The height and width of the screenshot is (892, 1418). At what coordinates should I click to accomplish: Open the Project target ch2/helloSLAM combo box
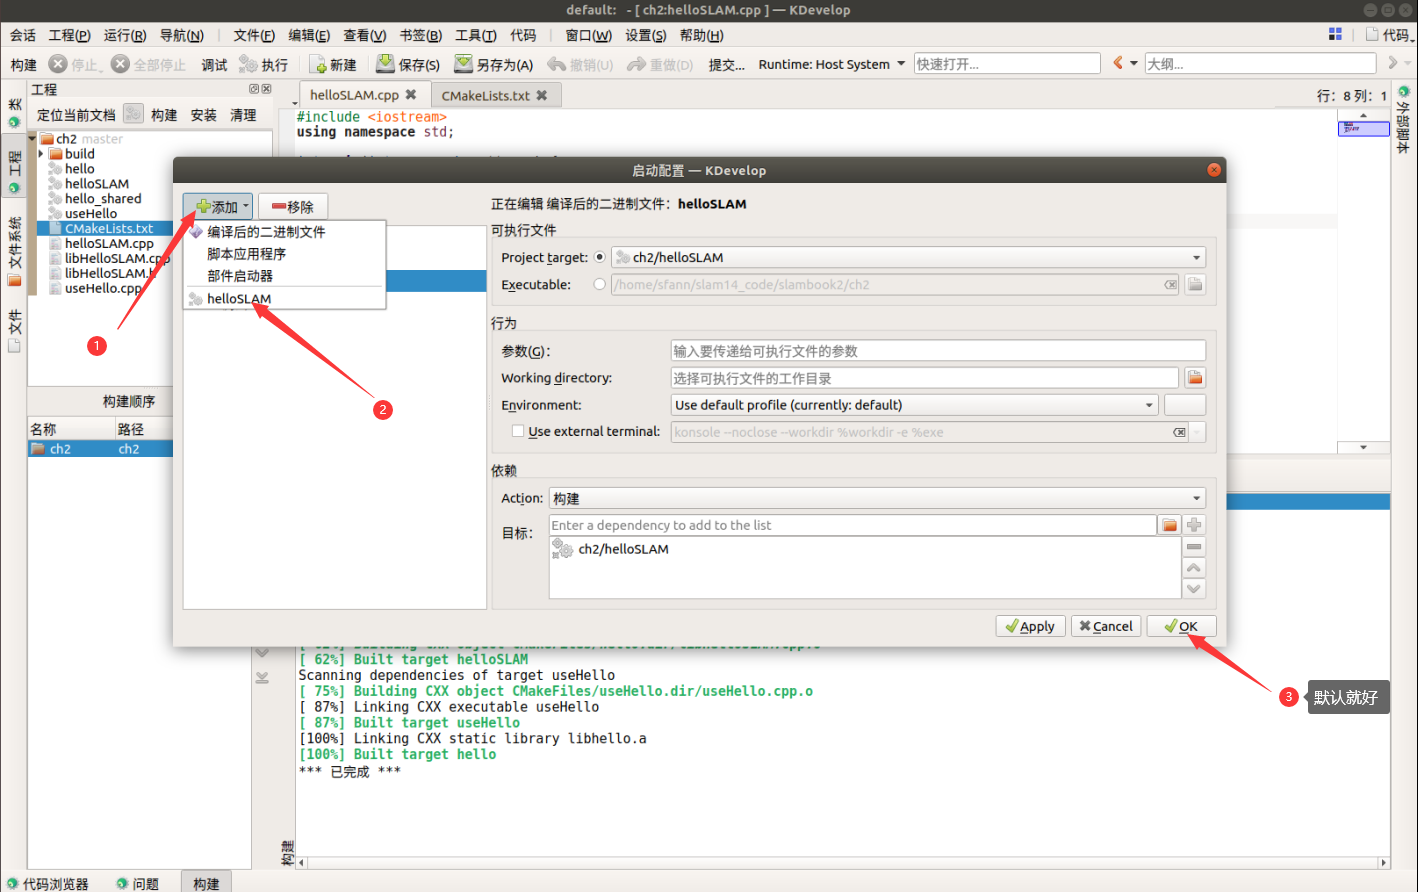pos(908,257)
